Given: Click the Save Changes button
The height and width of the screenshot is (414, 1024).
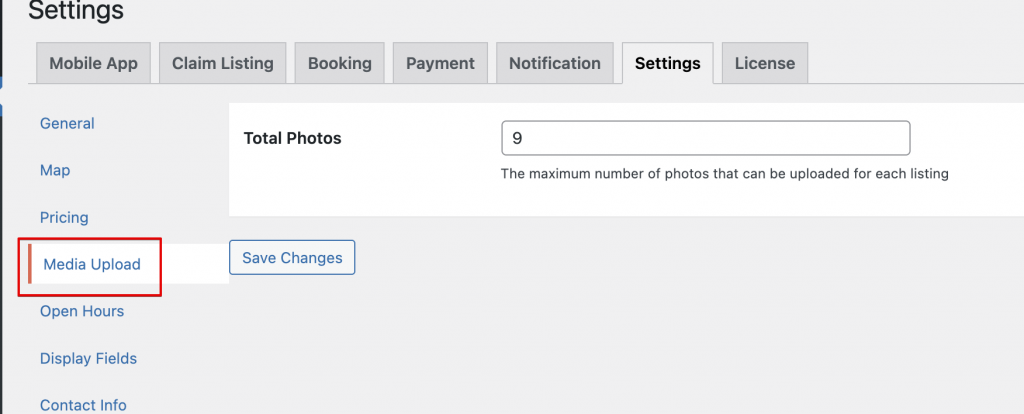Looking at the screenshot, I should point(292,257).
